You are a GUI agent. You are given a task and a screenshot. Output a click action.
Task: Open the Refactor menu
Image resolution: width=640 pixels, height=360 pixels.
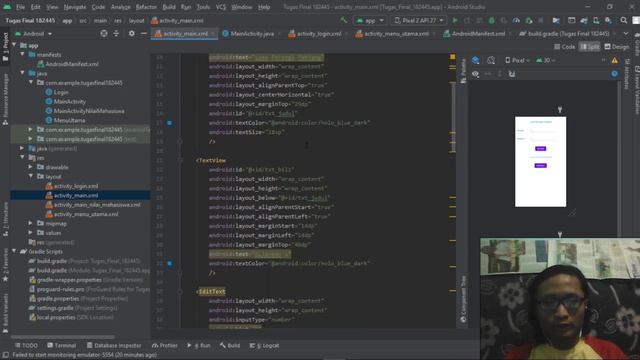point(146,7)
